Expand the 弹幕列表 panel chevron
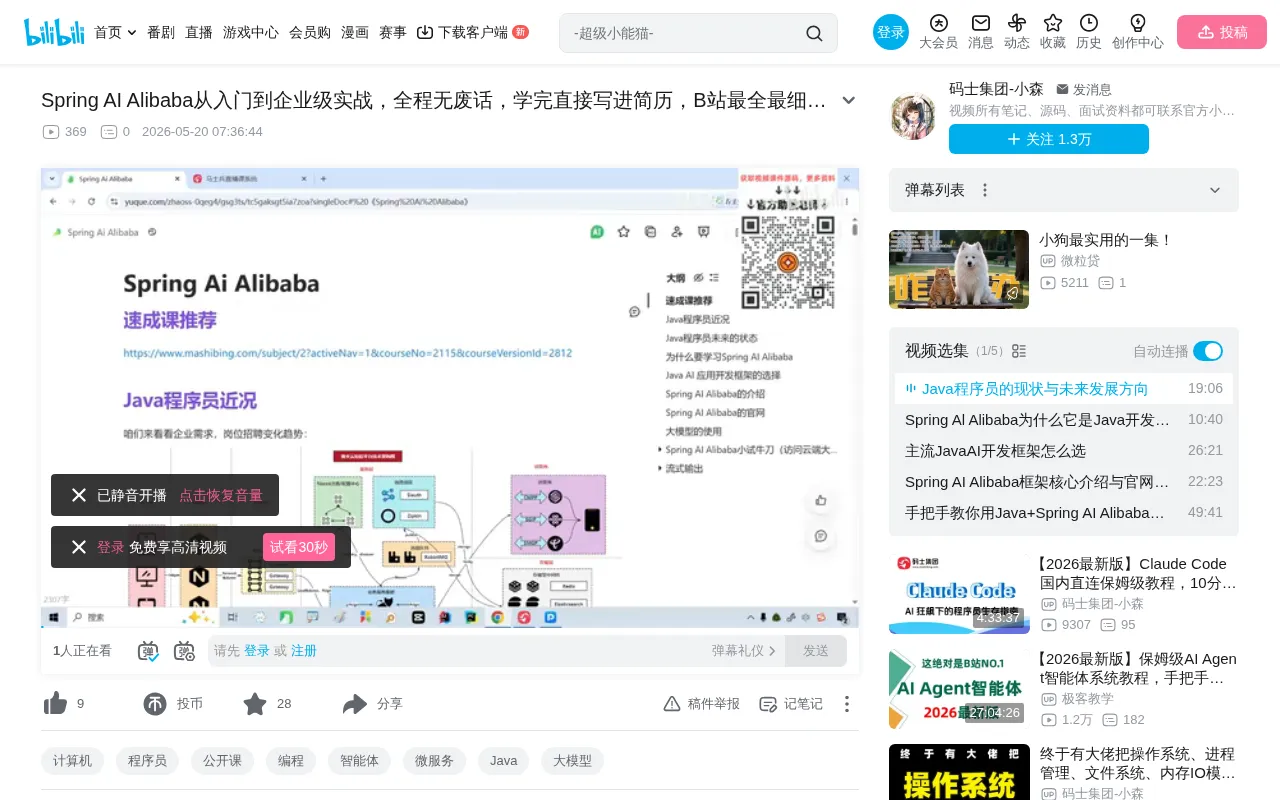This screenshot has width=1280, height=800. [1215, 190]
